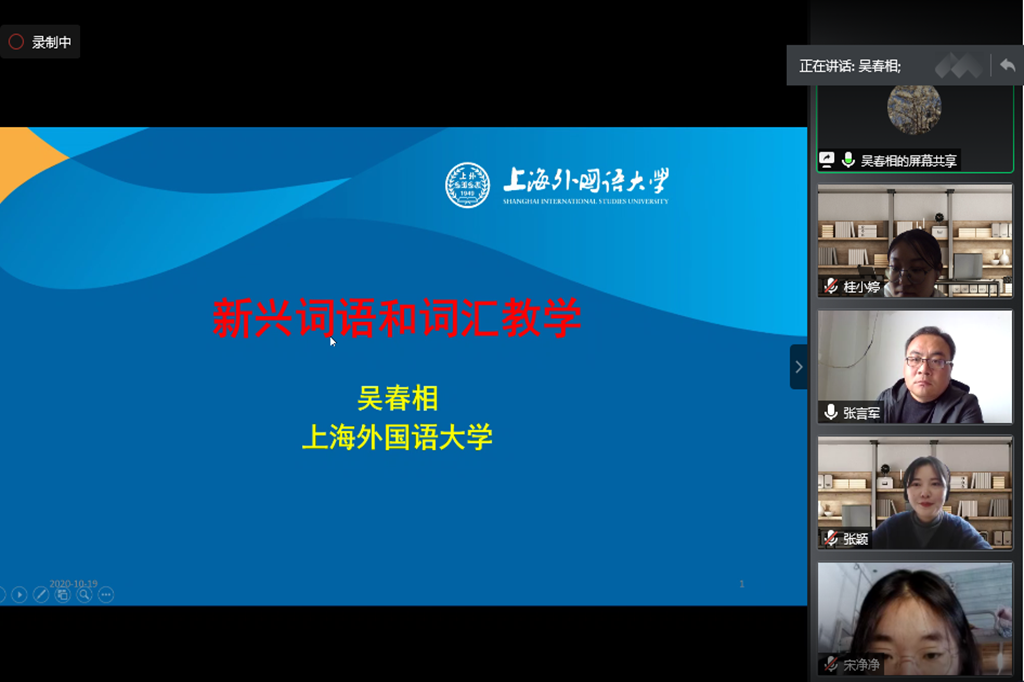Click the red recording circle icon
Image resolution: width=1024 pixels, height=682 pixels.
(16, 42)
